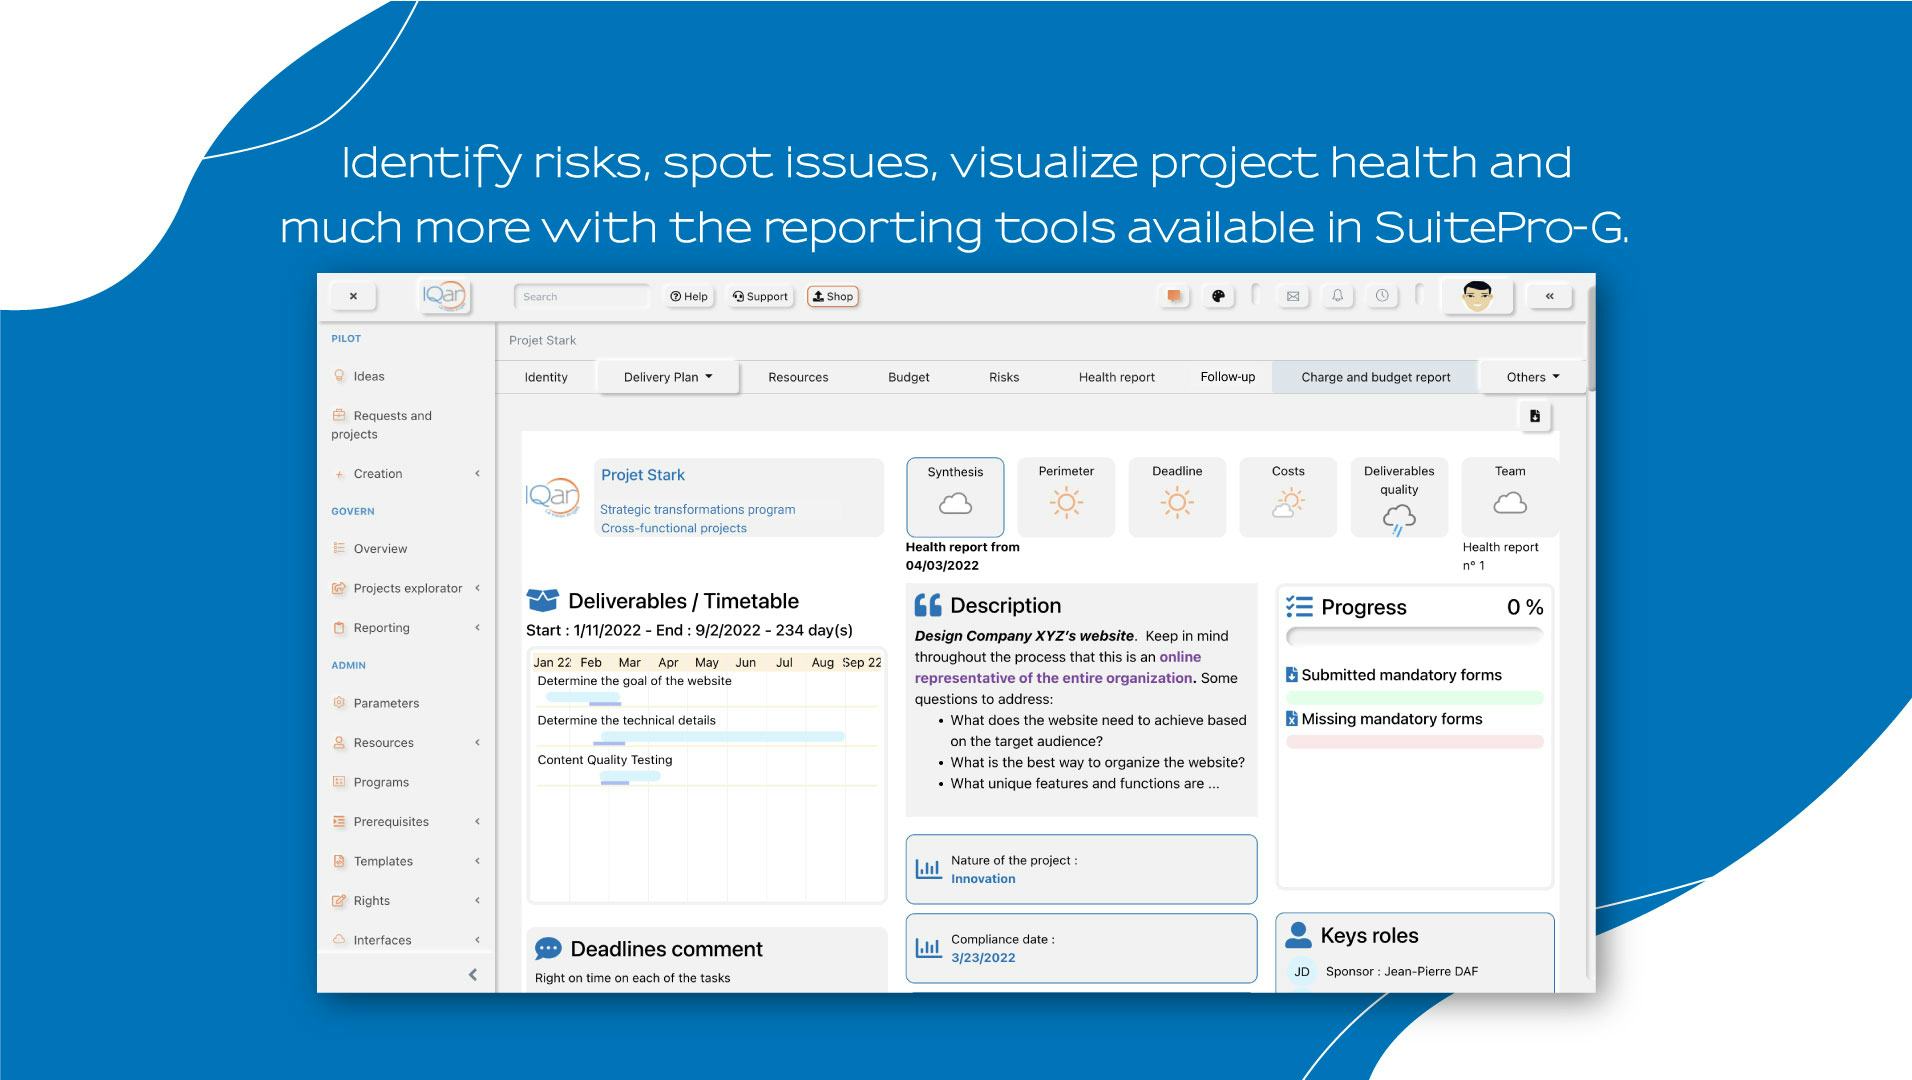The image size is (1912, 1080).
Task: Click the Strategic transformations program link
Action: click(x=696, y=509)
